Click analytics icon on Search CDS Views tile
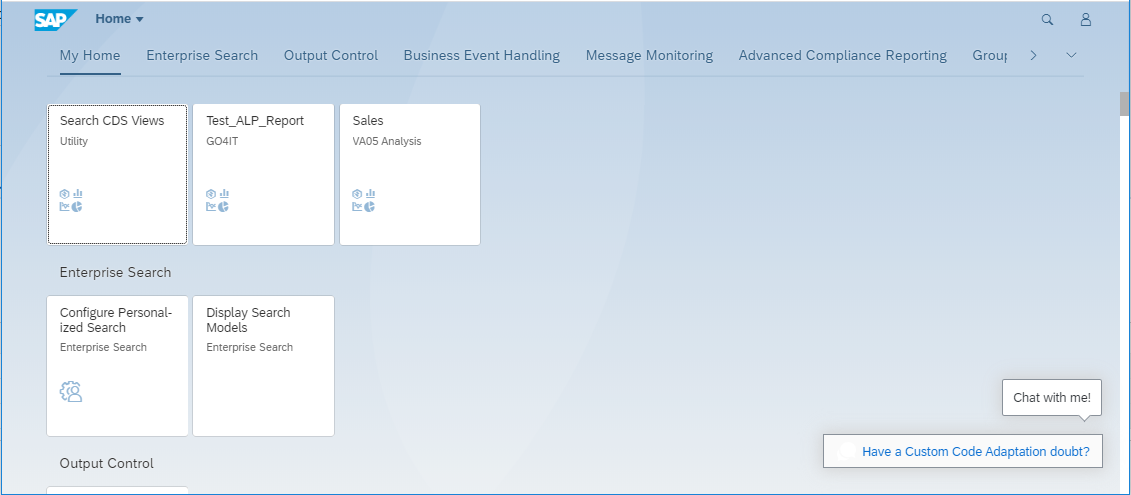The height and width of the screenshot is (495, 1131). click(71, 200)
